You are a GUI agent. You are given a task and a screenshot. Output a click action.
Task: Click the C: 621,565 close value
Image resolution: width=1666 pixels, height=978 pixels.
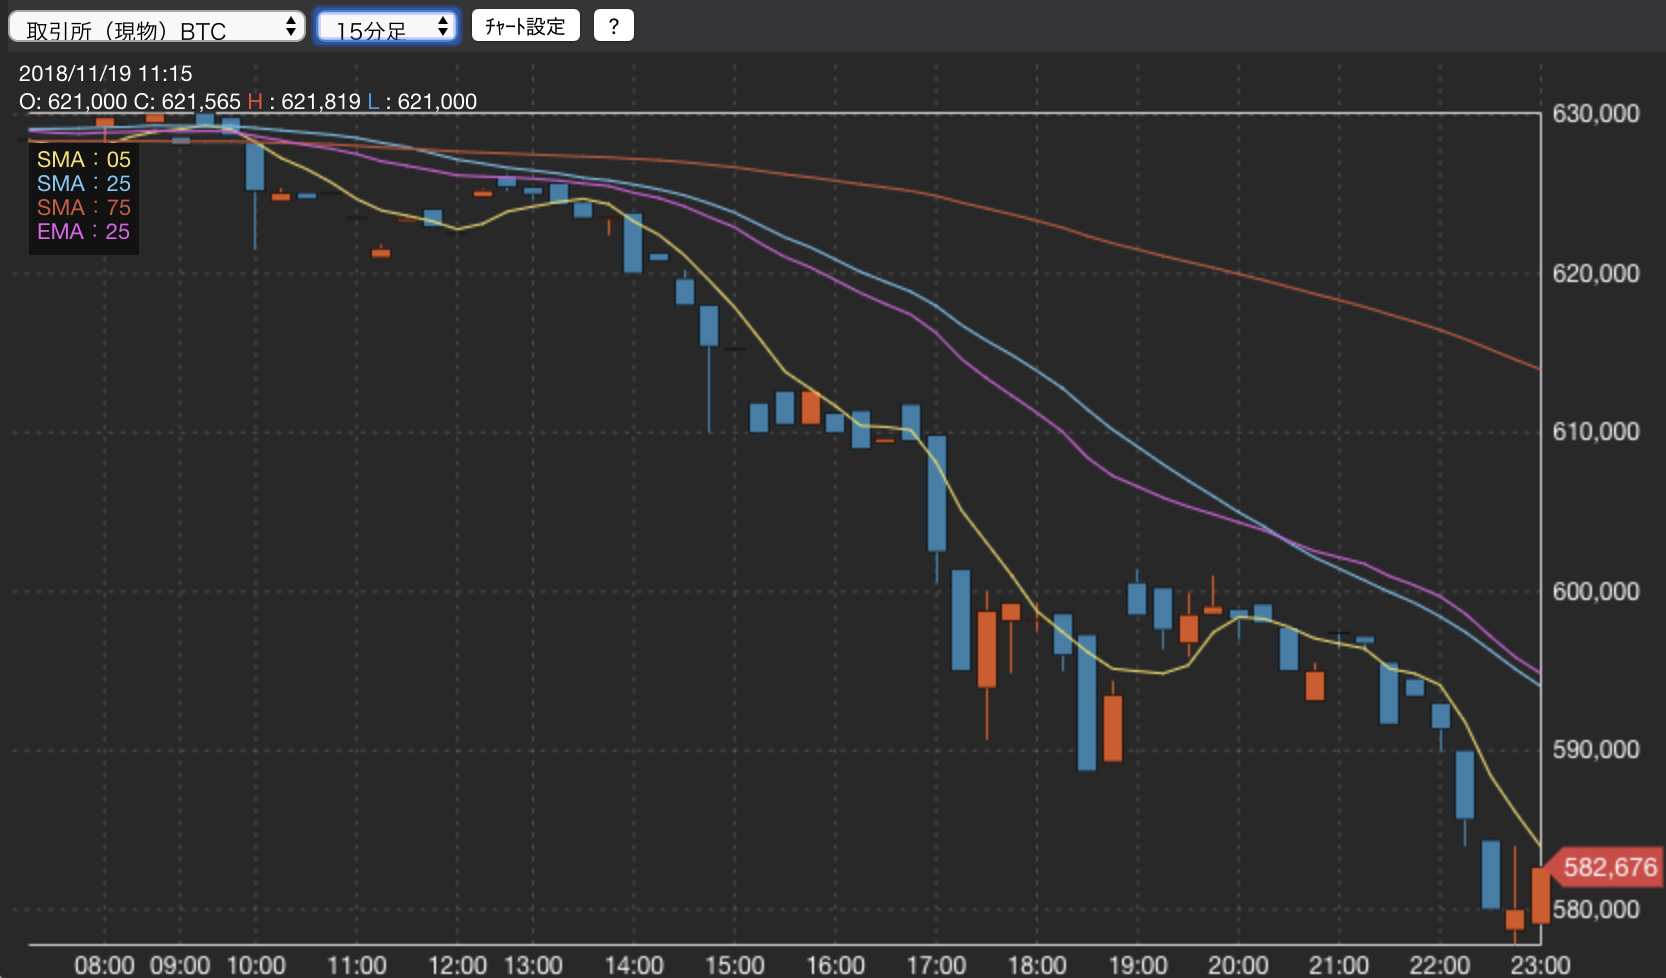click(x=187, y=102)
